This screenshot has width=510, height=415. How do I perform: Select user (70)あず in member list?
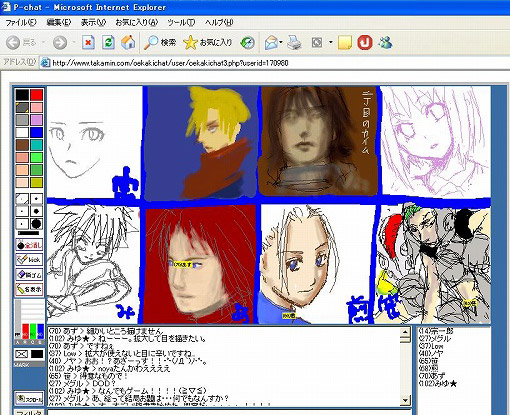[x=431, y=376]
